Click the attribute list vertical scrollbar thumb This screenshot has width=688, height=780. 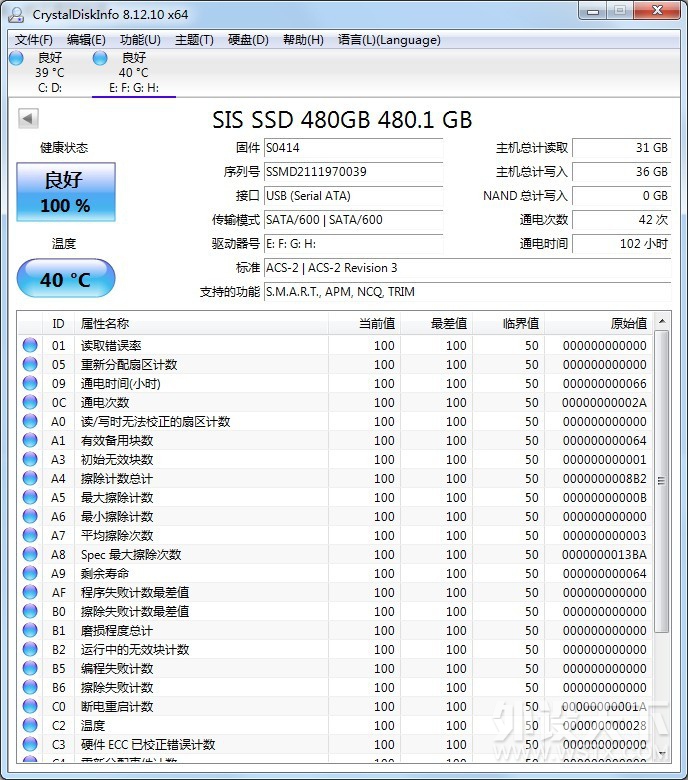662,482
